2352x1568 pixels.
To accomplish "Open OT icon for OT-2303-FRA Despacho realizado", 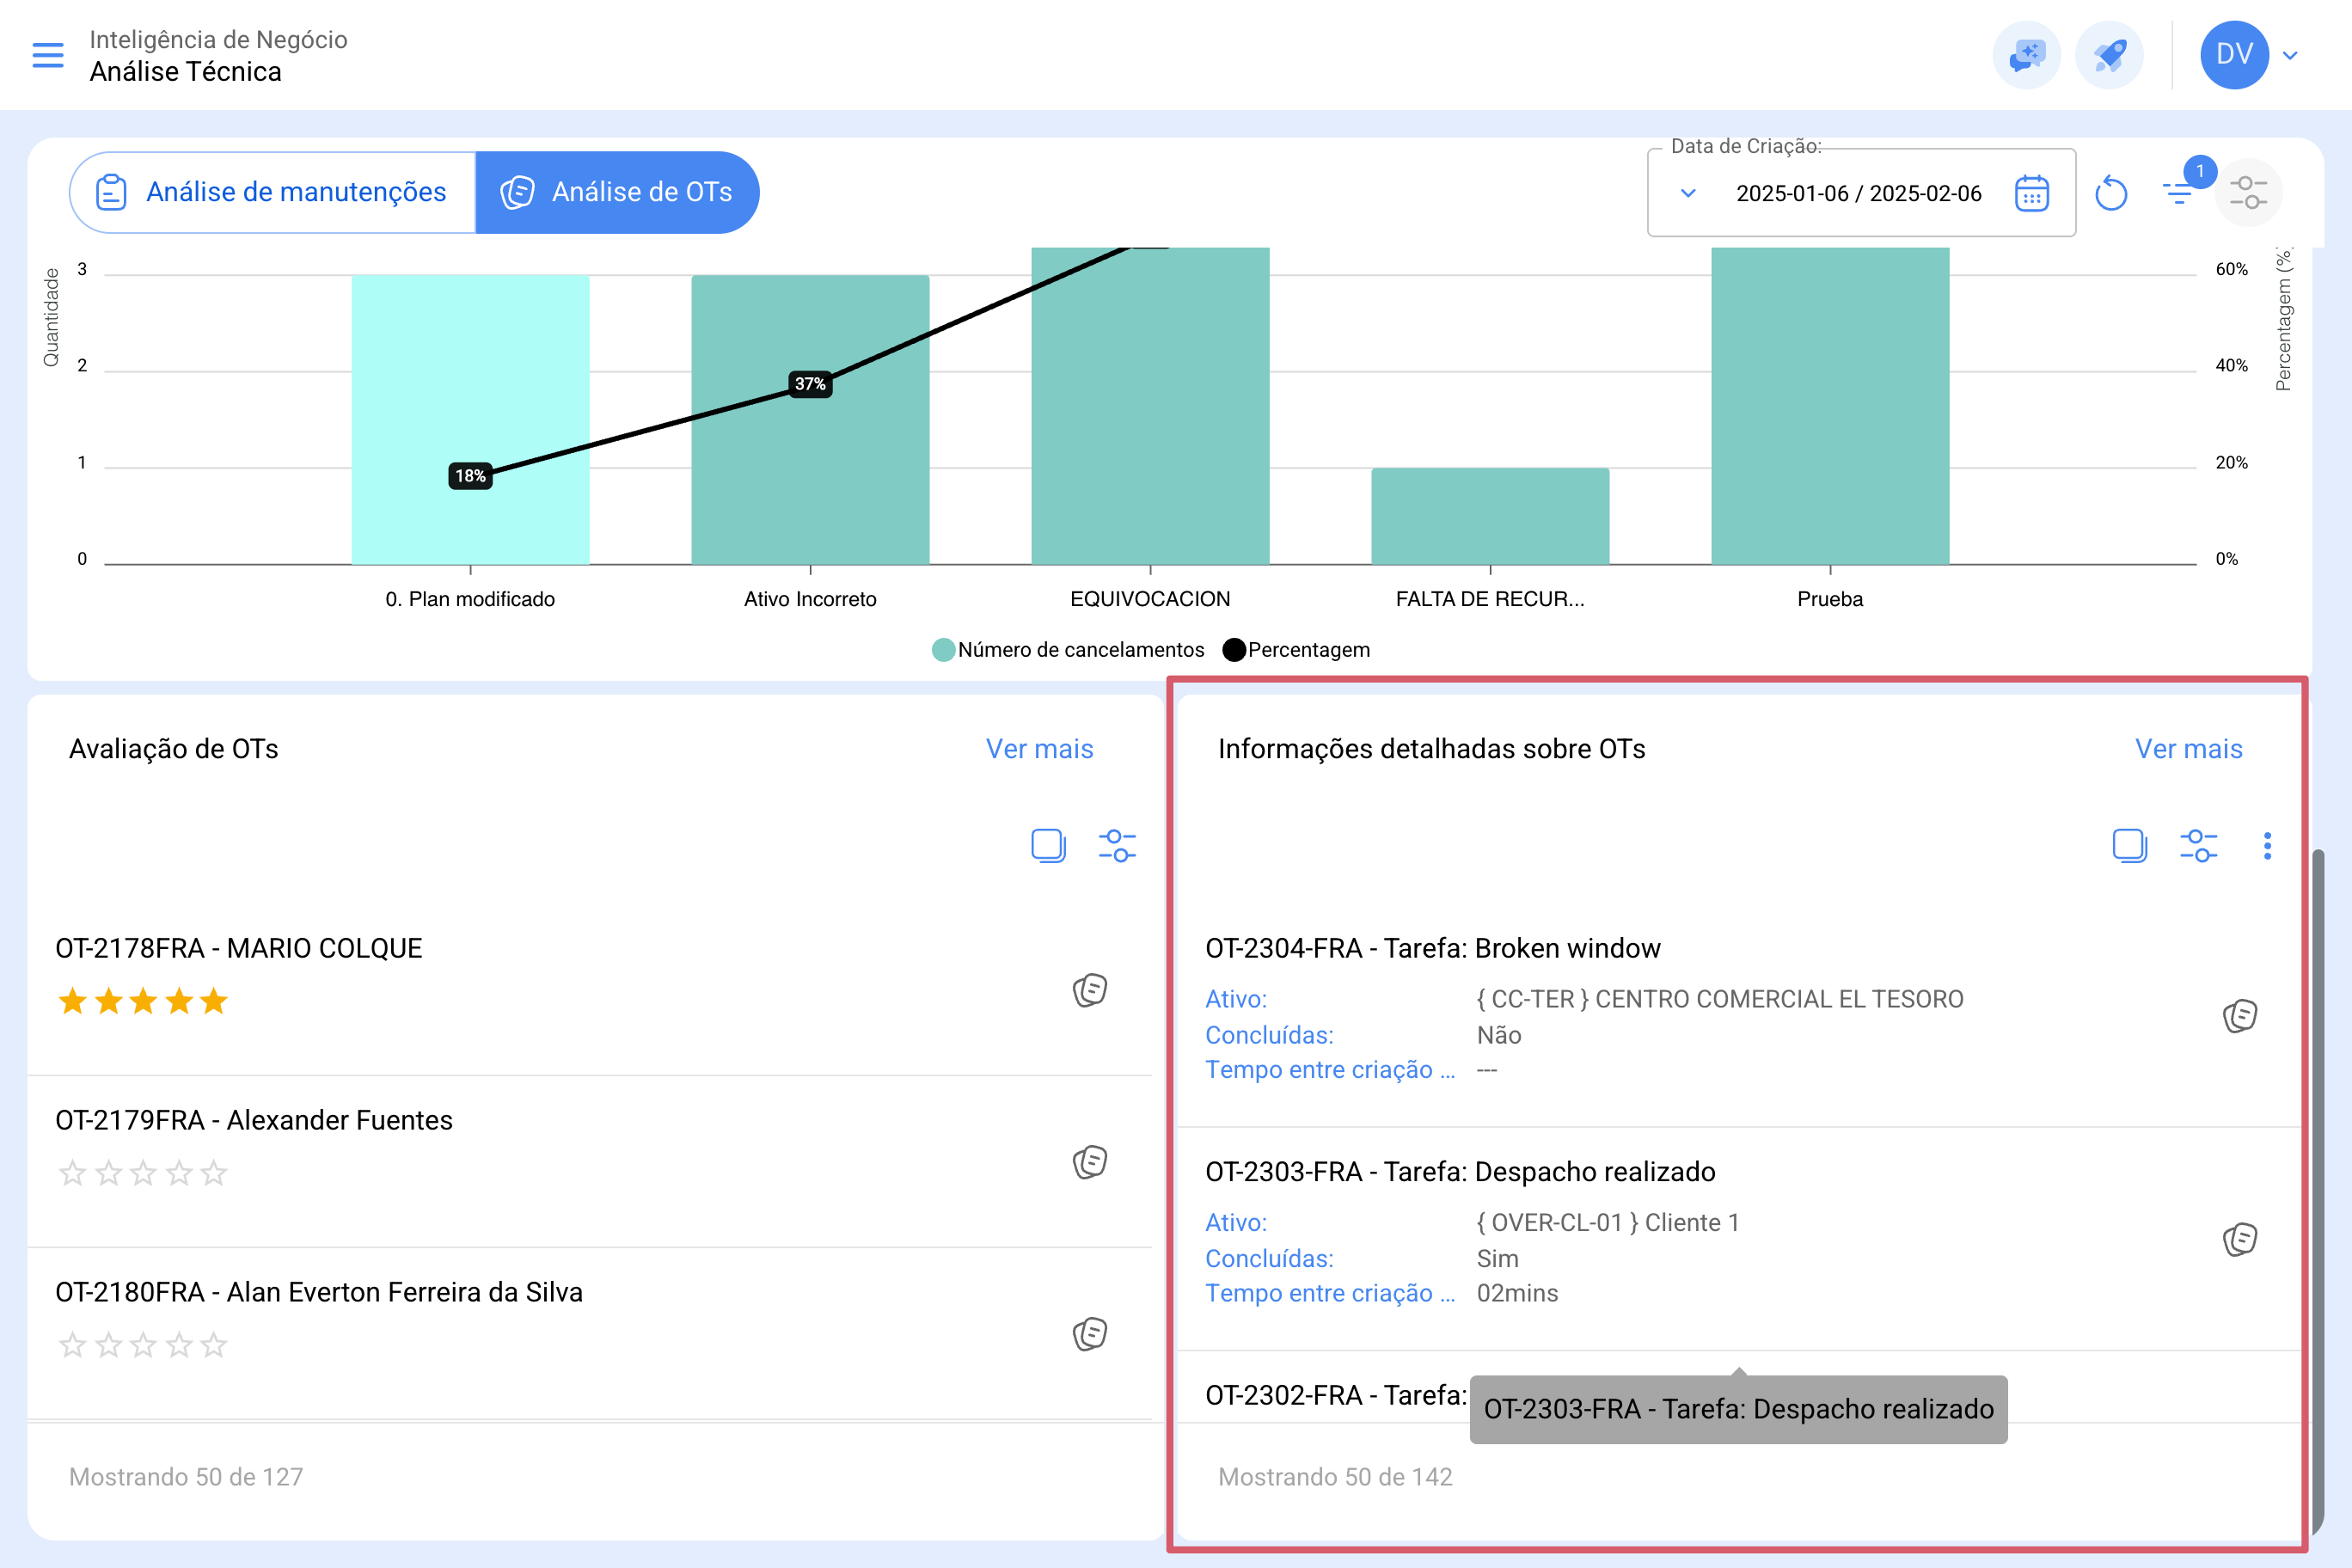I will pos(2240,1239).
